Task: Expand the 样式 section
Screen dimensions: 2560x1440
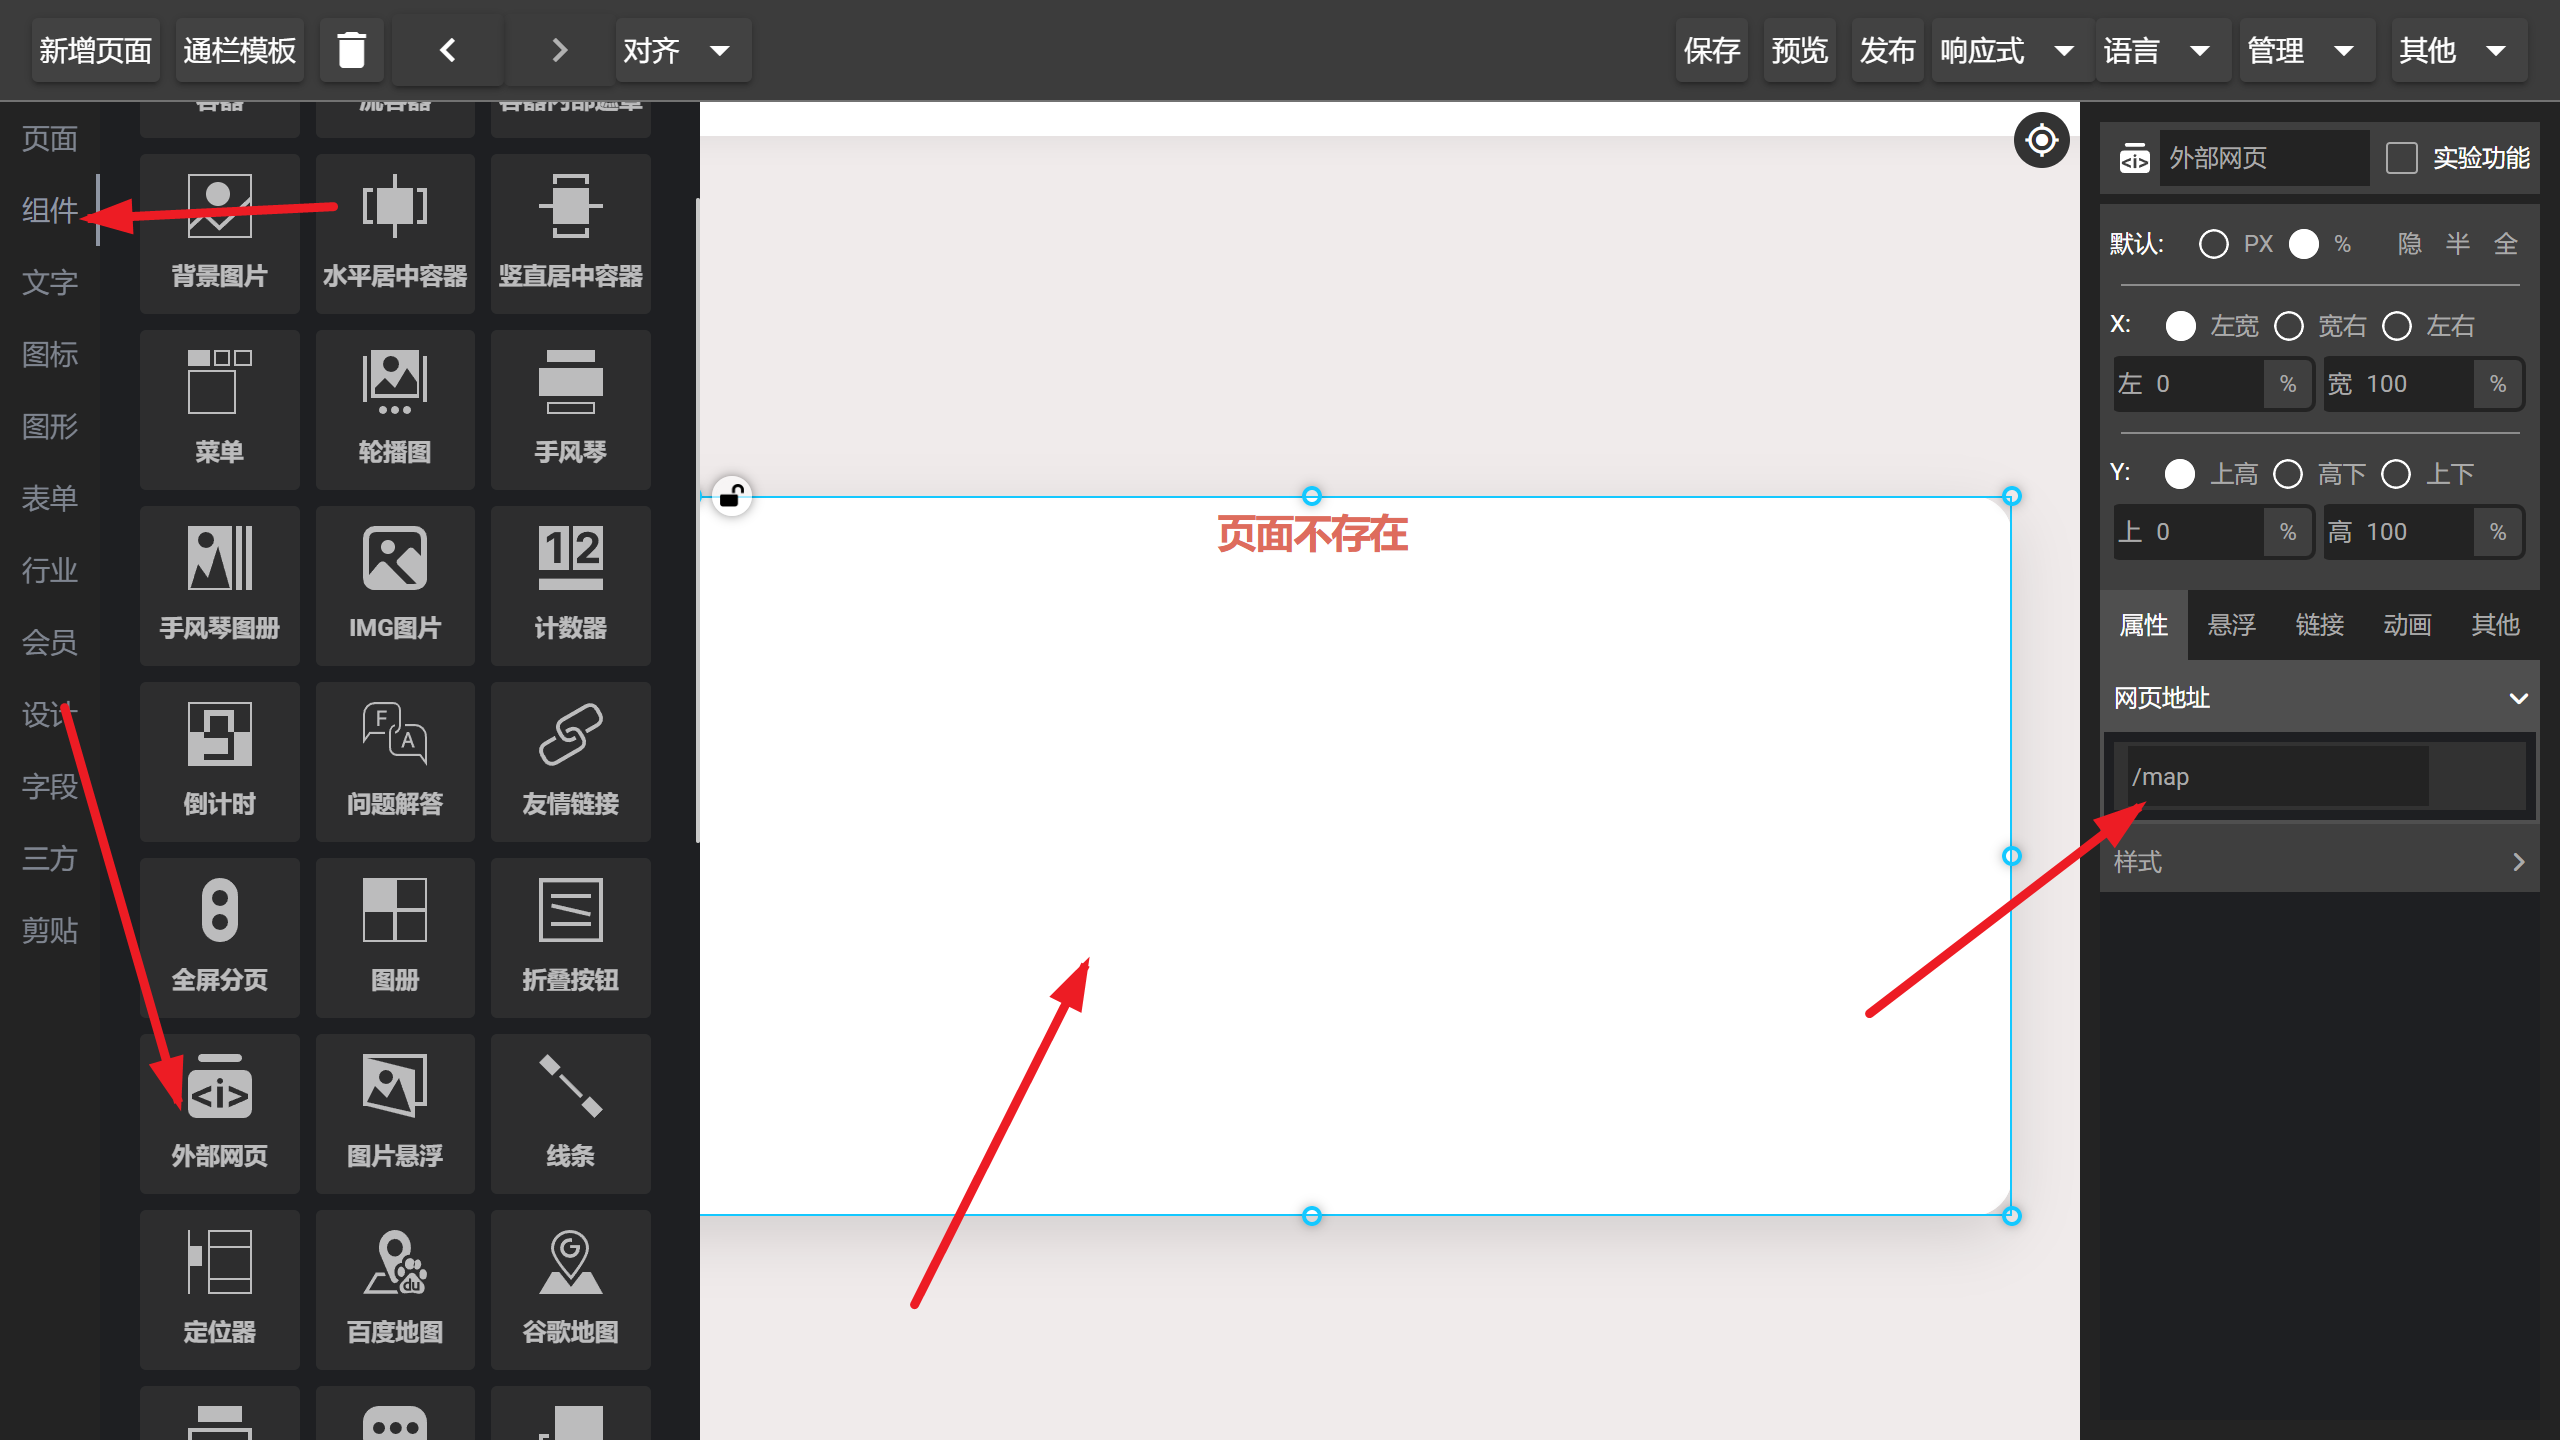Action: click(2319, 862)
